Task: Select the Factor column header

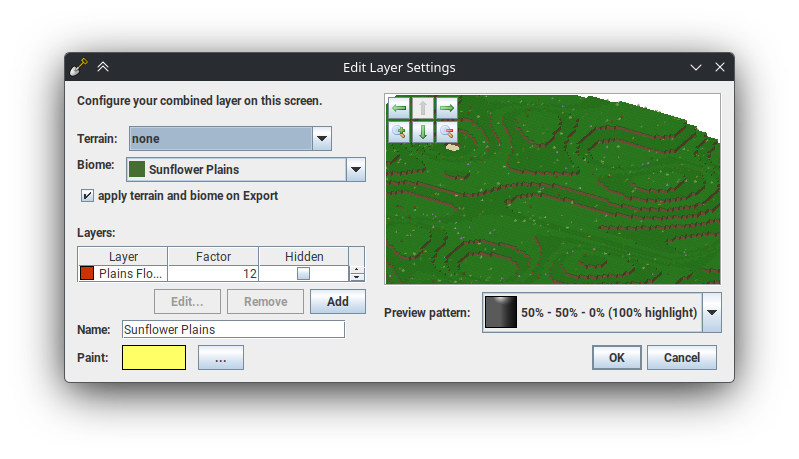Action: click(213, 257)
